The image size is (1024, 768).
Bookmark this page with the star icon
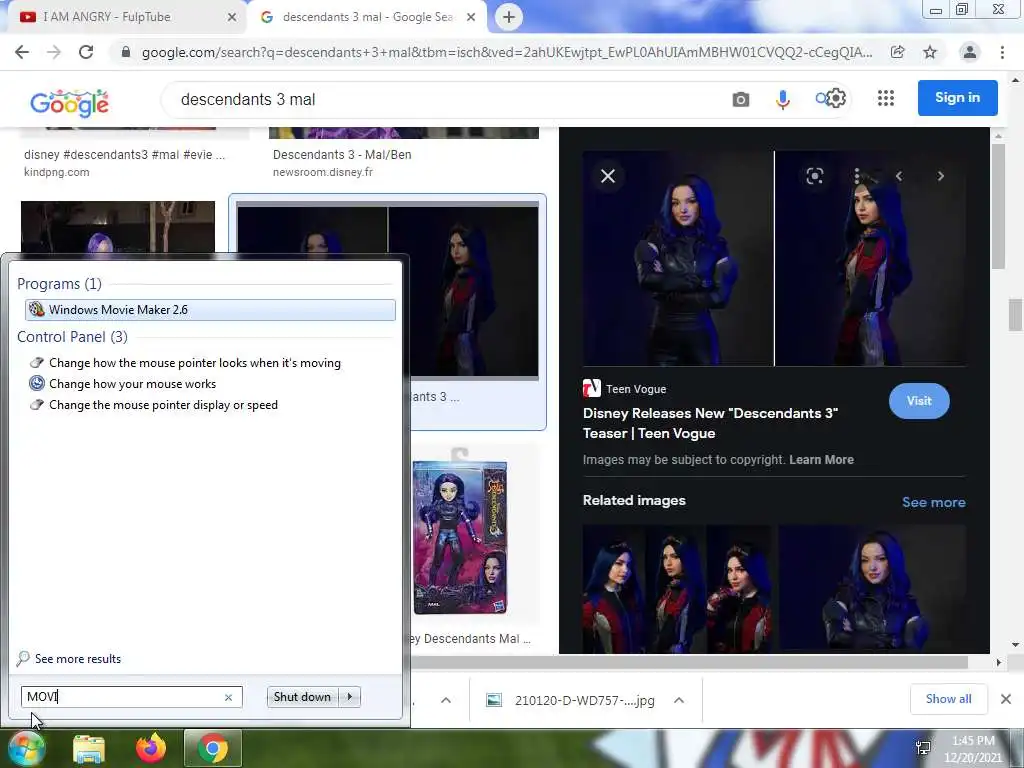[930, 52]
